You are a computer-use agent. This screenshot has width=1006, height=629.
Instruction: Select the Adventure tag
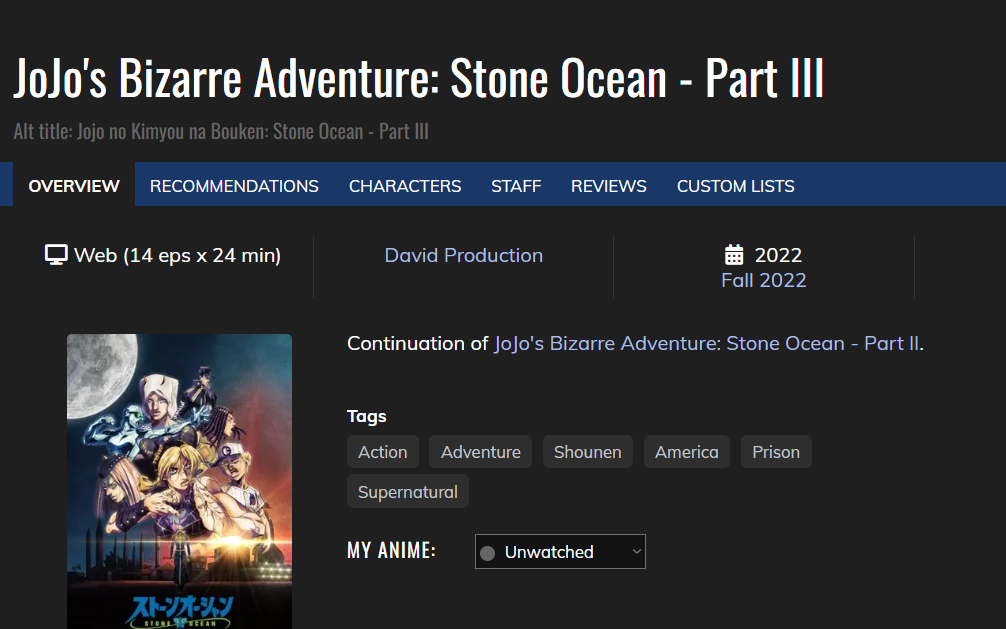[481, 452]
